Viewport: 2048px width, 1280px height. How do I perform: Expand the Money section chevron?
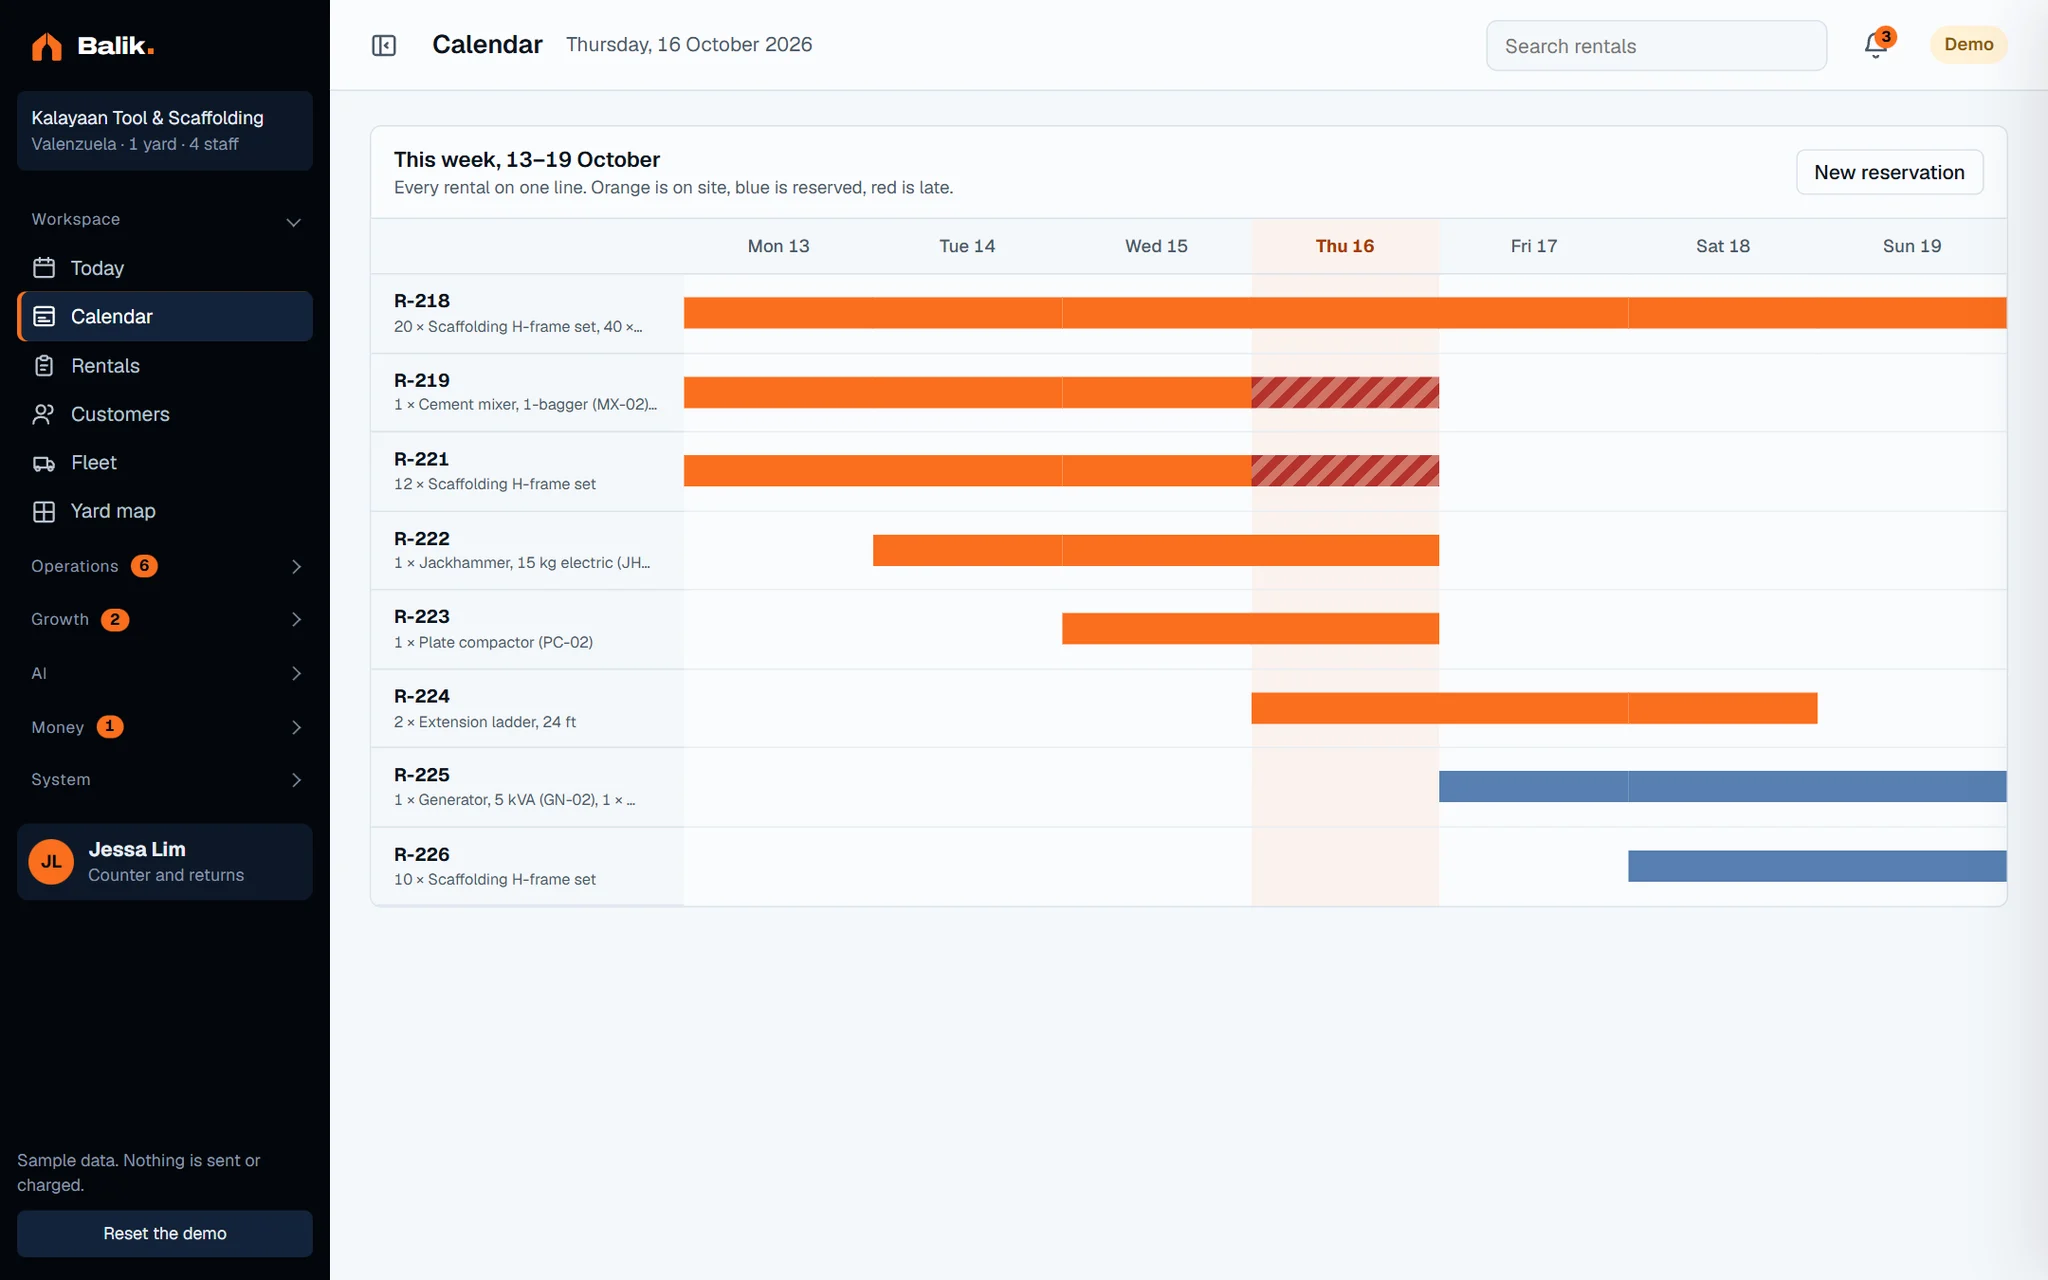click(296, 727)
